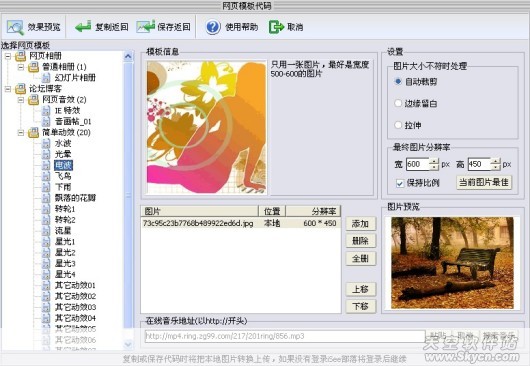Click the page icon beside 下雨

[46, 187]
